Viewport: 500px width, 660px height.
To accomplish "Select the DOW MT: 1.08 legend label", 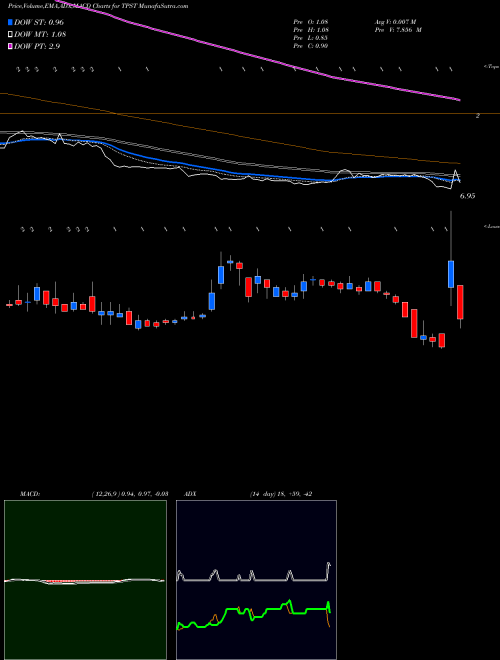I will point(40,34).
